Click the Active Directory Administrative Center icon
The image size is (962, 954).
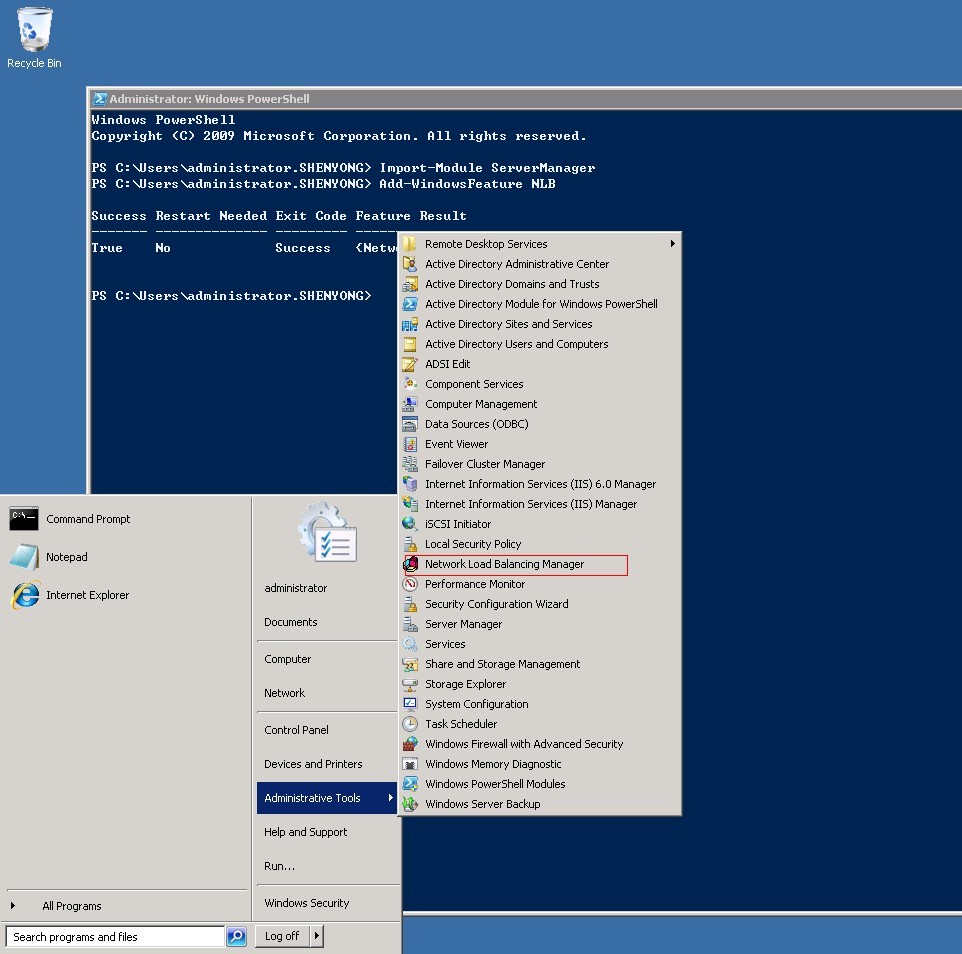[410, 264]
